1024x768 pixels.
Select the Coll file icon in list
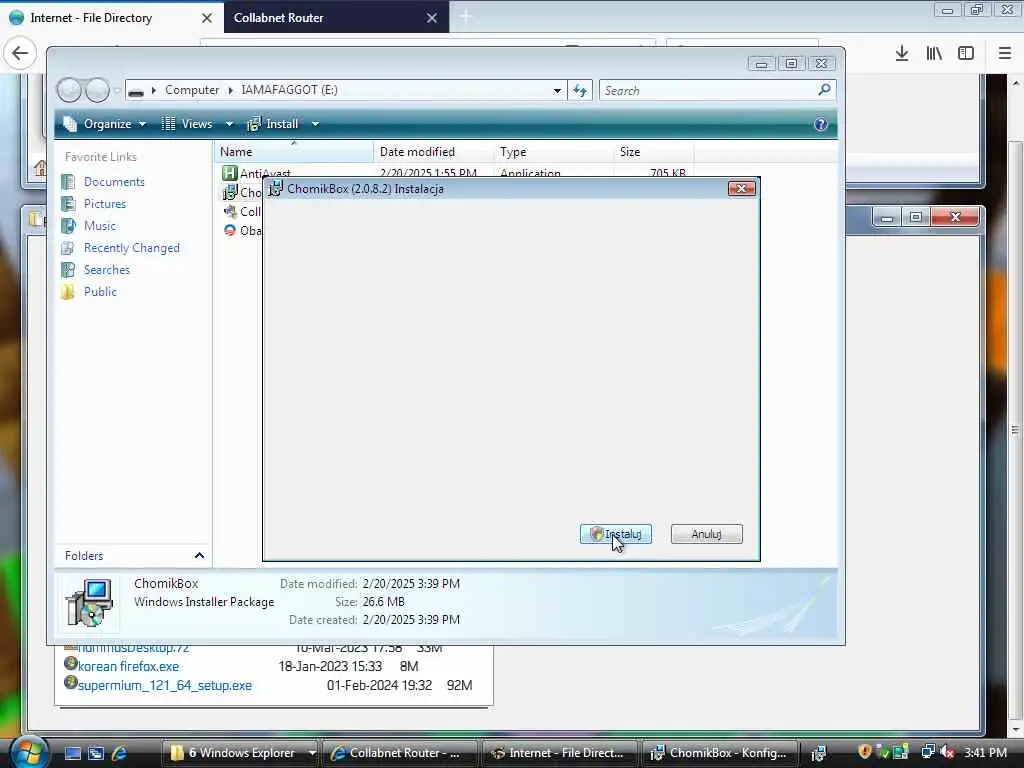[229, 211]
